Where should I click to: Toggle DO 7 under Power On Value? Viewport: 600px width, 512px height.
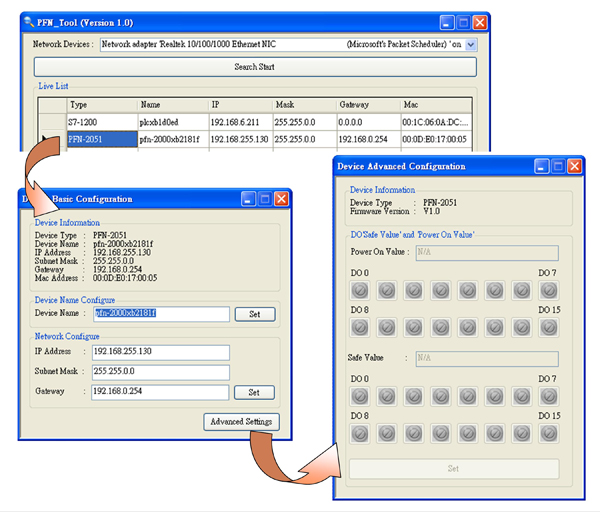(x=548, y=290)
